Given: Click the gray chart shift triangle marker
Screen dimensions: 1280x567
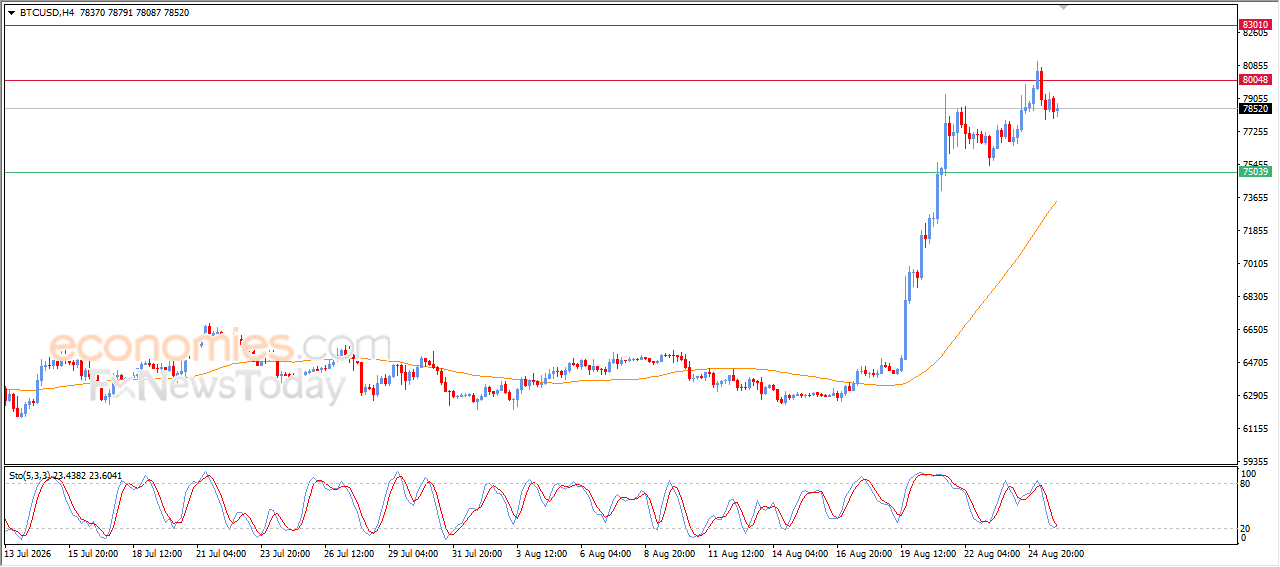Looking at the screenshot, I should point(1065,6).
